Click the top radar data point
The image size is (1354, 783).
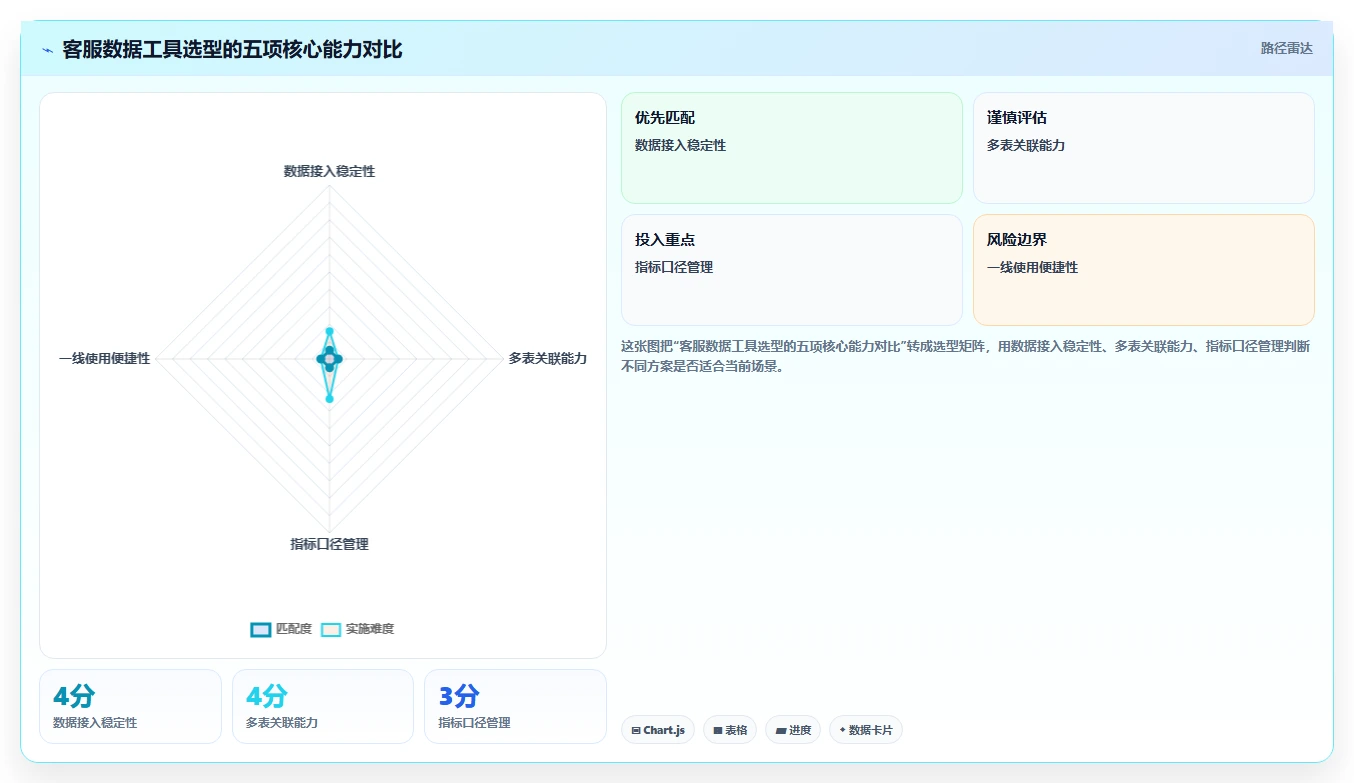point(329,331)
